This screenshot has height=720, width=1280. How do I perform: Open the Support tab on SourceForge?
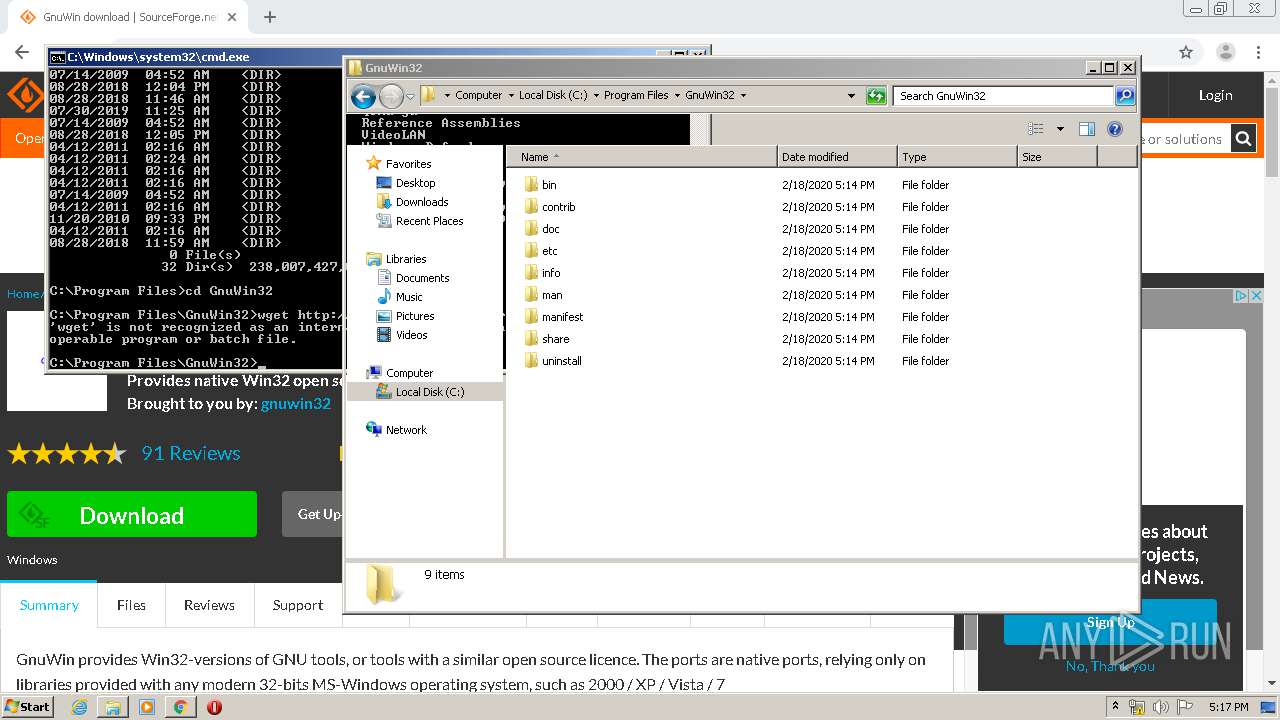(x=298, y=605)
